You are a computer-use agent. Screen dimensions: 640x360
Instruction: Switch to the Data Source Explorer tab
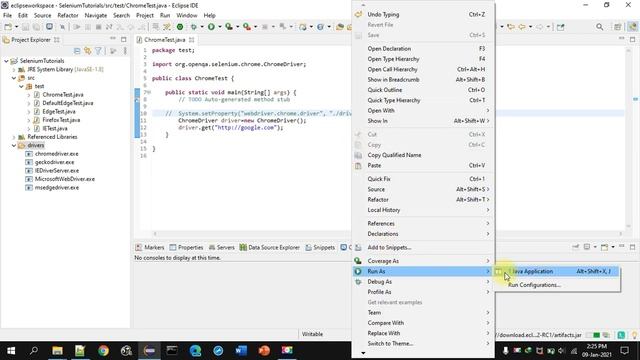click(270, 247)
